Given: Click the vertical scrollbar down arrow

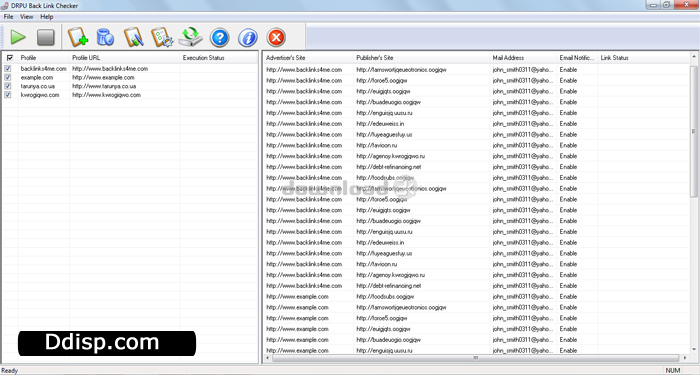Looking at the screenshot, I should point(694,350).
